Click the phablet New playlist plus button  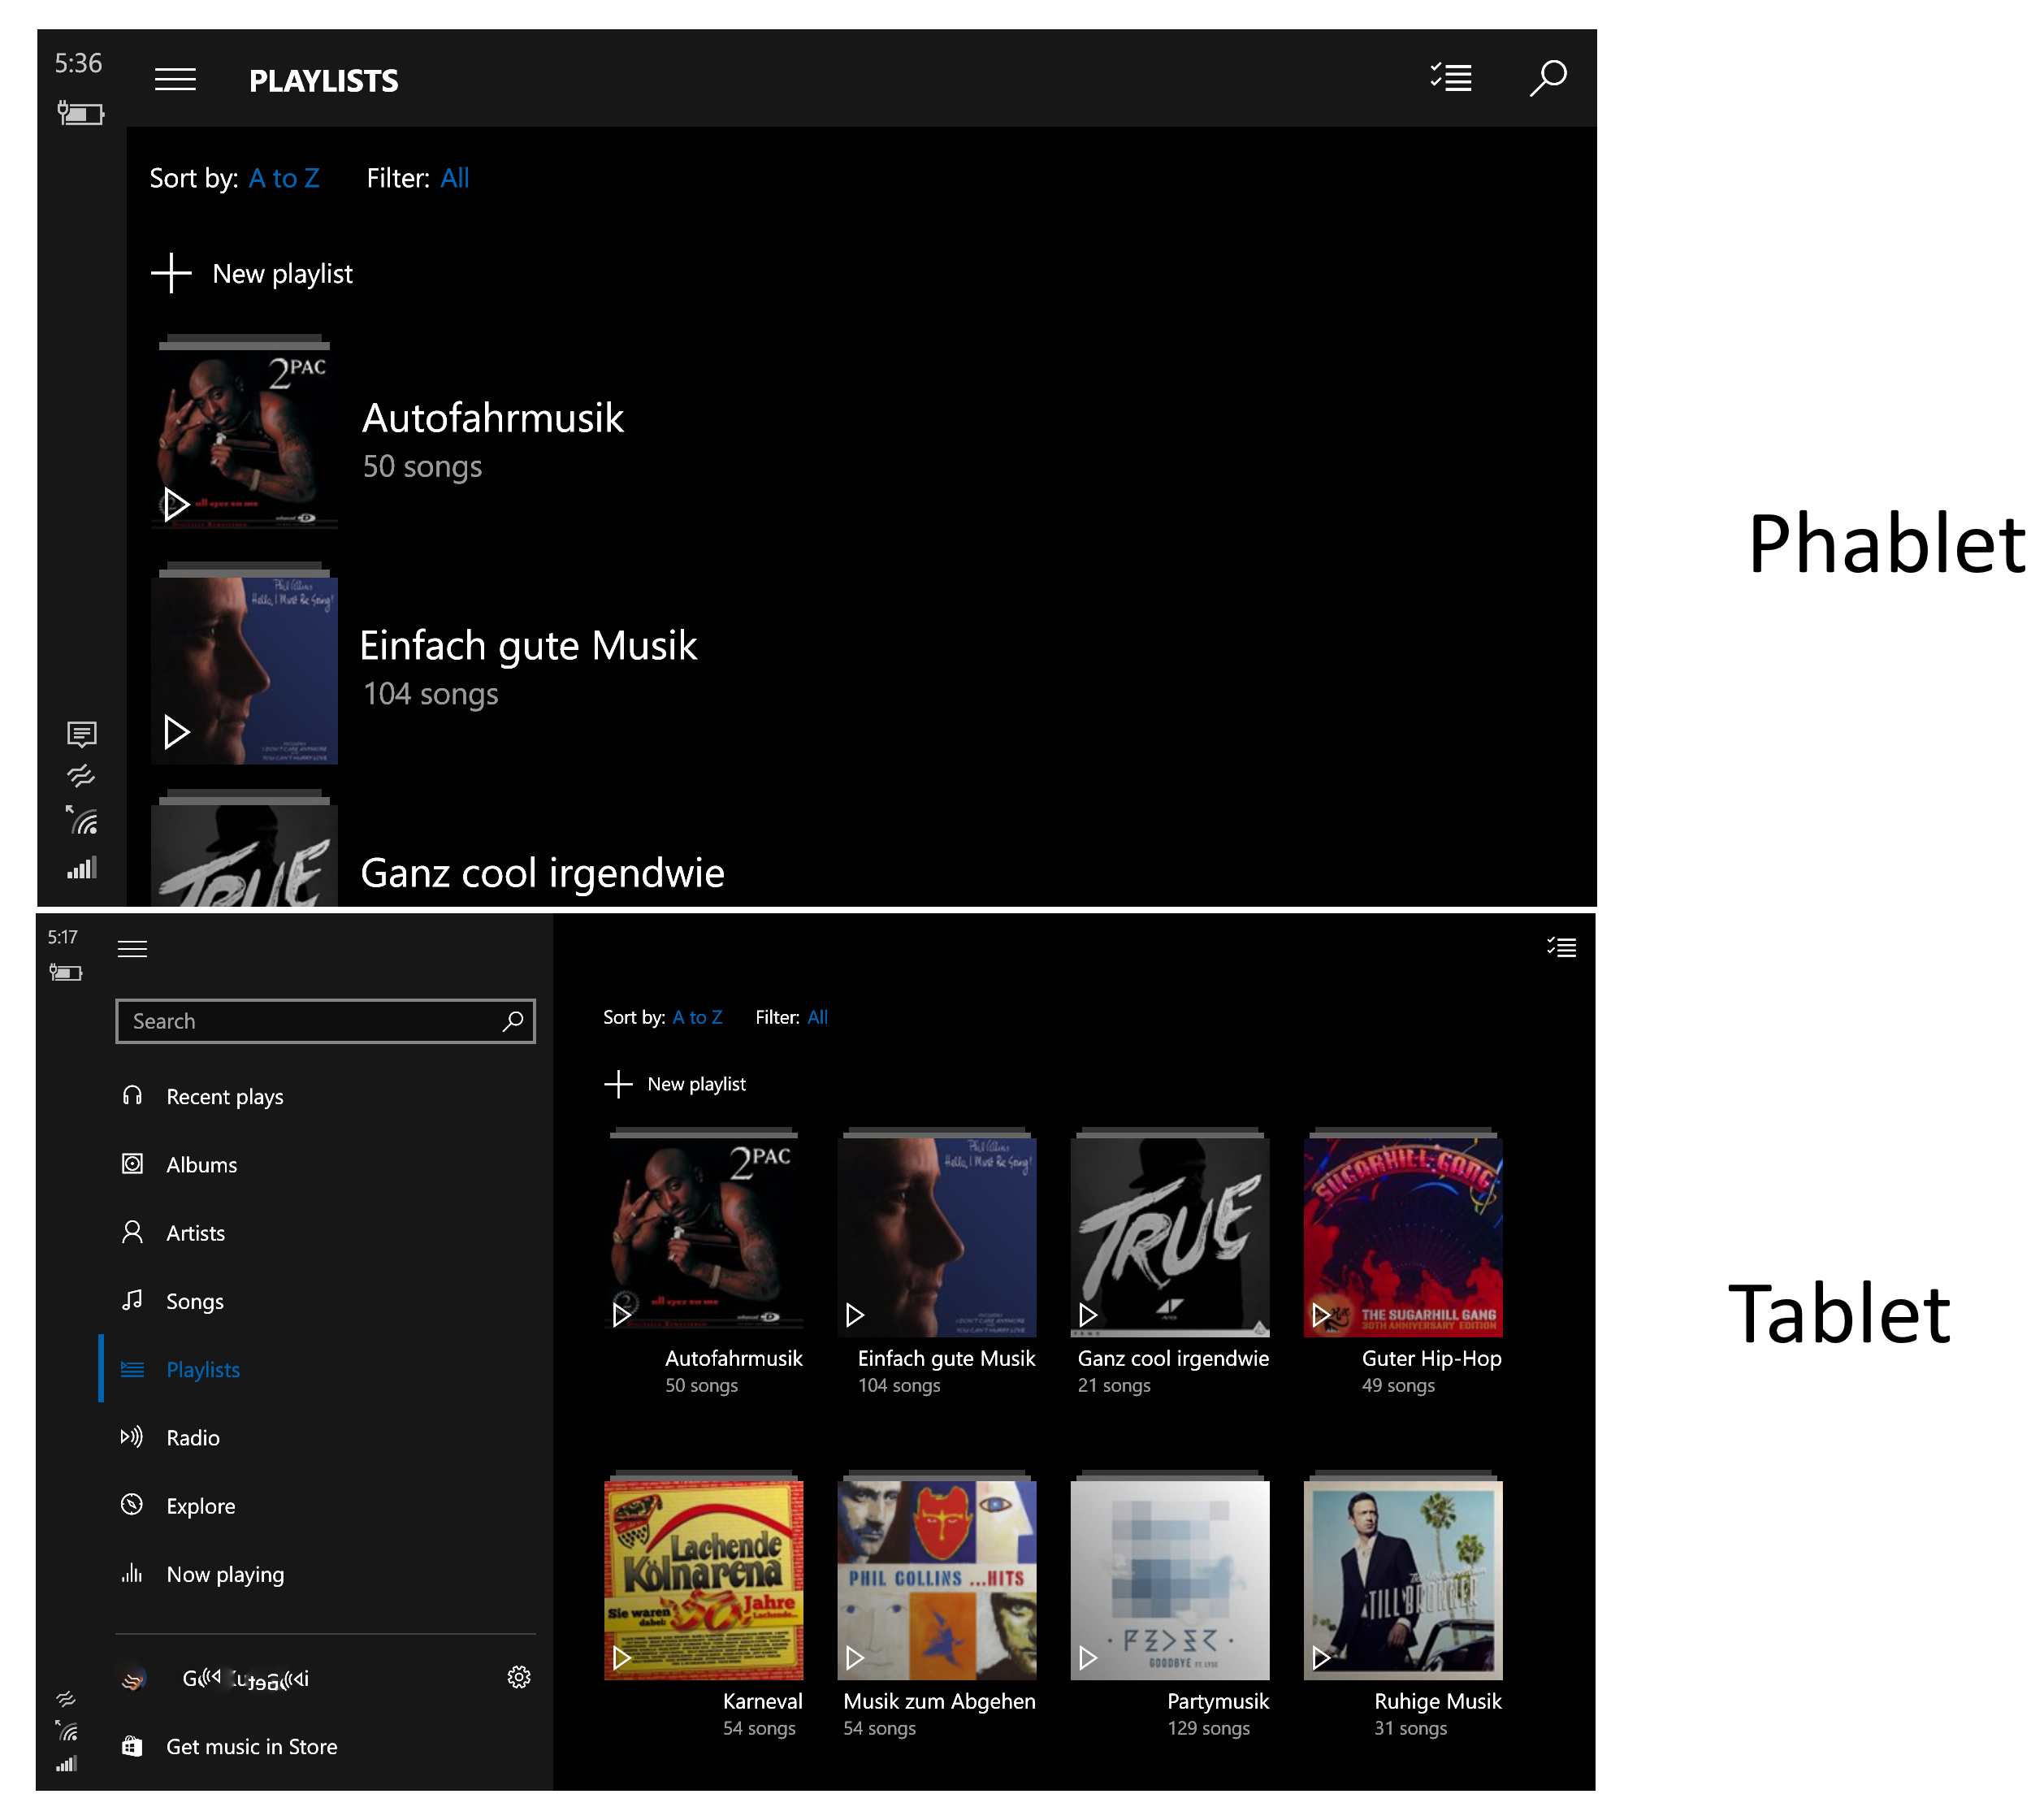[x=172, y=273]
